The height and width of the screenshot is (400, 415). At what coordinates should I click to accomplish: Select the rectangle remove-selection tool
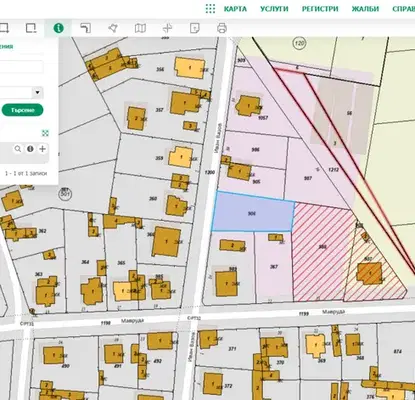(31, 28)
